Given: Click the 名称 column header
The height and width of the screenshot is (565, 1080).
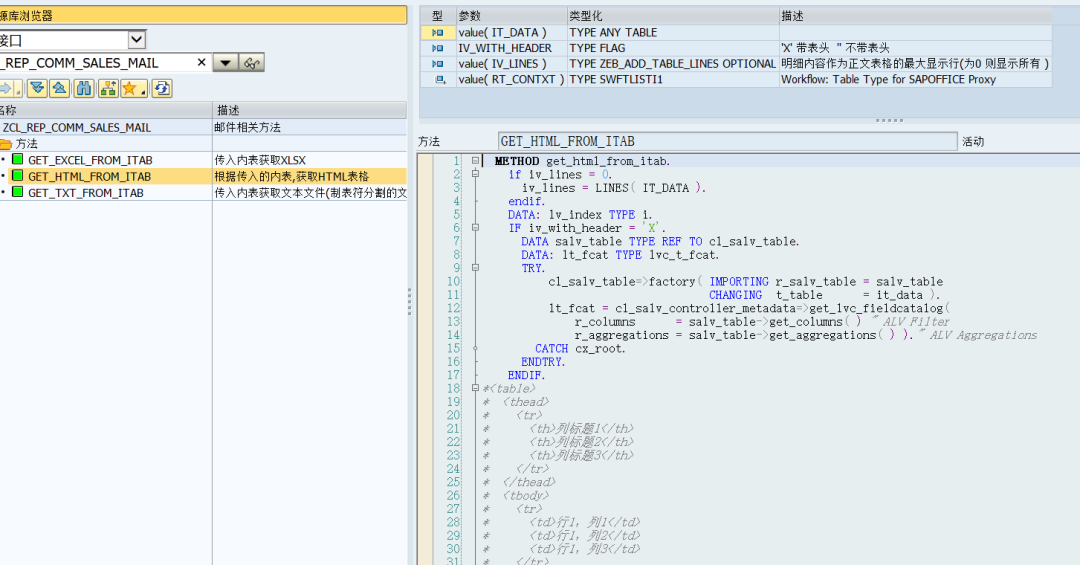Looking at the screenshot, I should click(x=105, y=110).
